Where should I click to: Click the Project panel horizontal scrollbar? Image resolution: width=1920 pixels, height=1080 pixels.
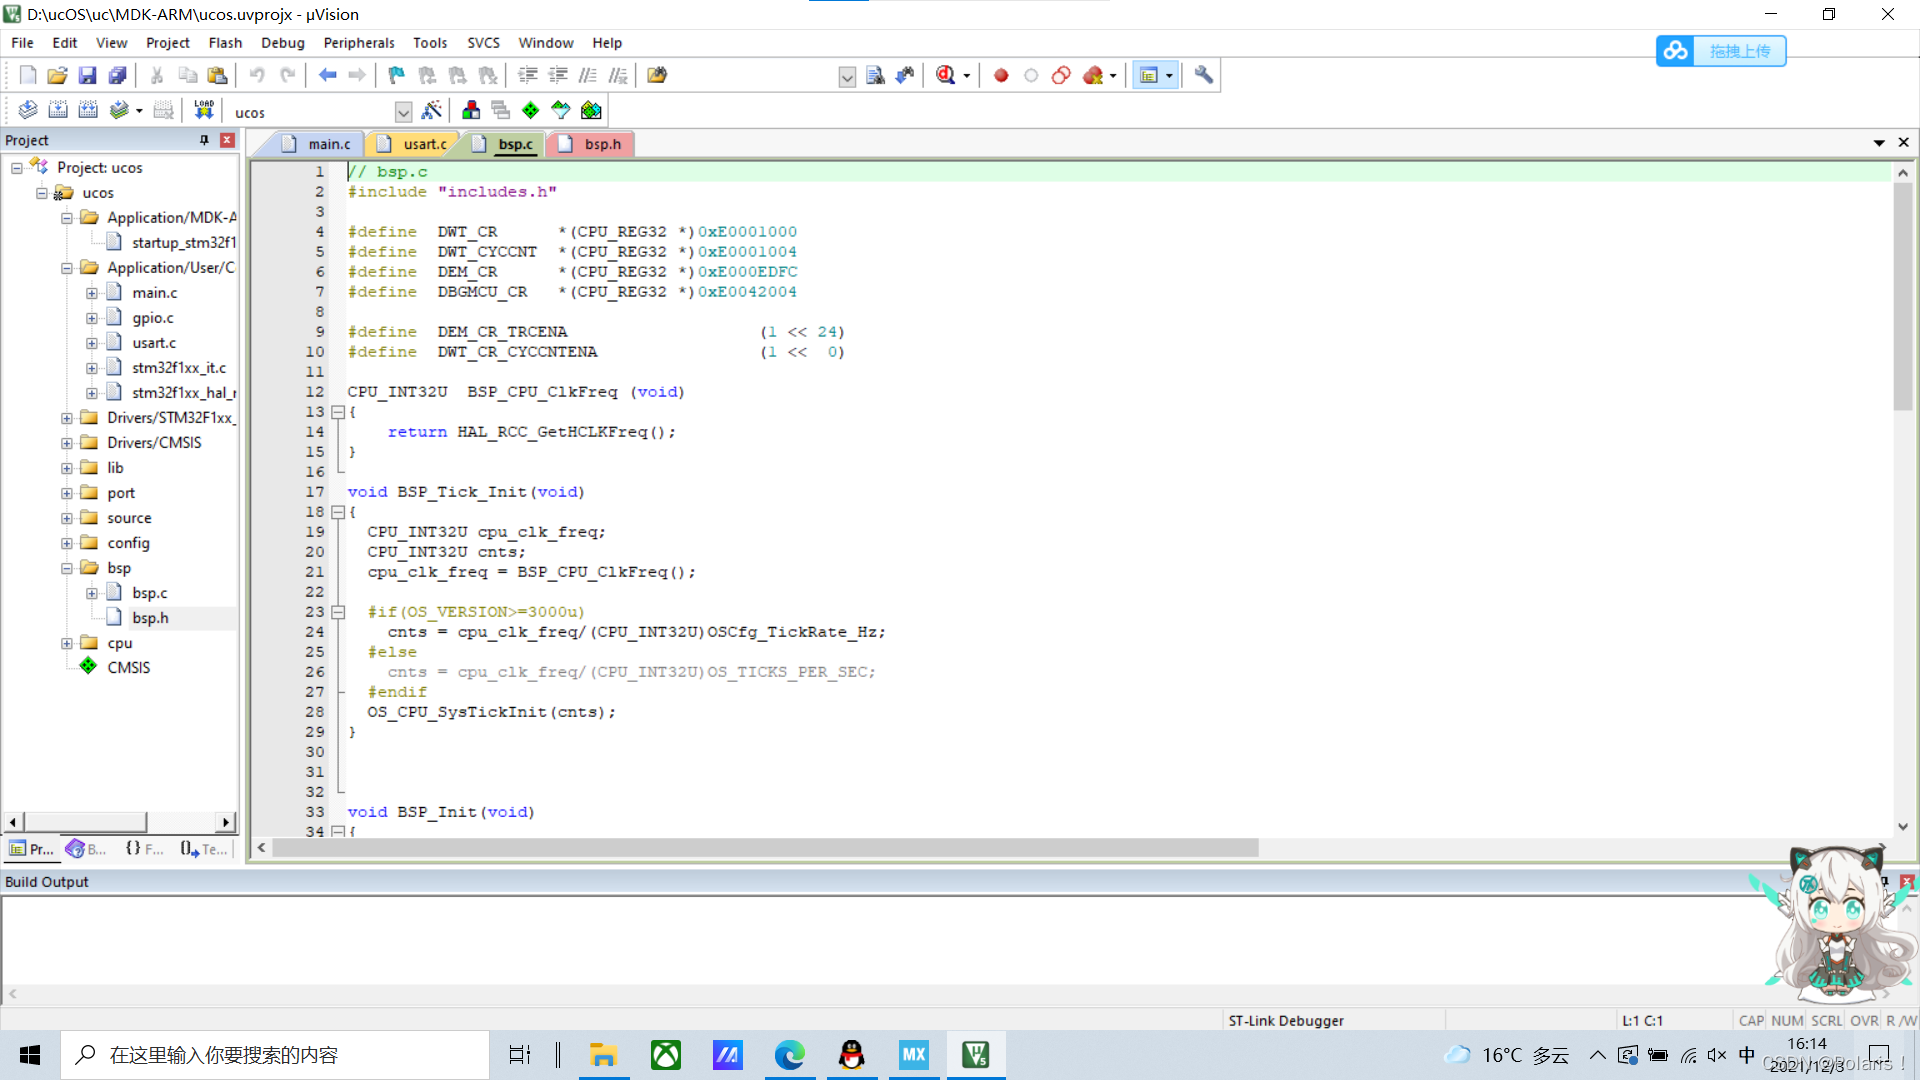(x=85, y=822)
